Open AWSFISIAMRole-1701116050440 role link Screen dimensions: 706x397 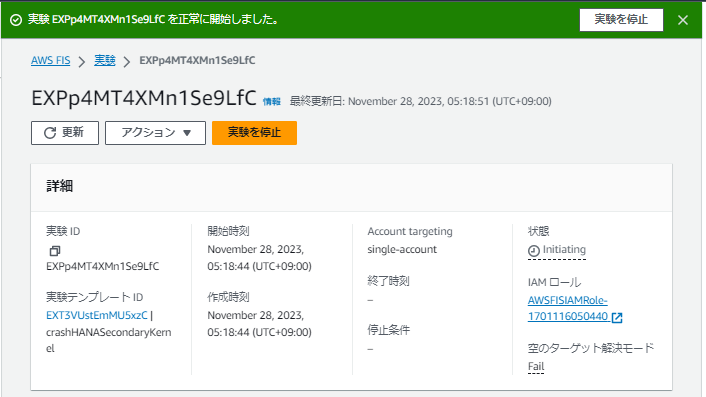pos(570,308)
